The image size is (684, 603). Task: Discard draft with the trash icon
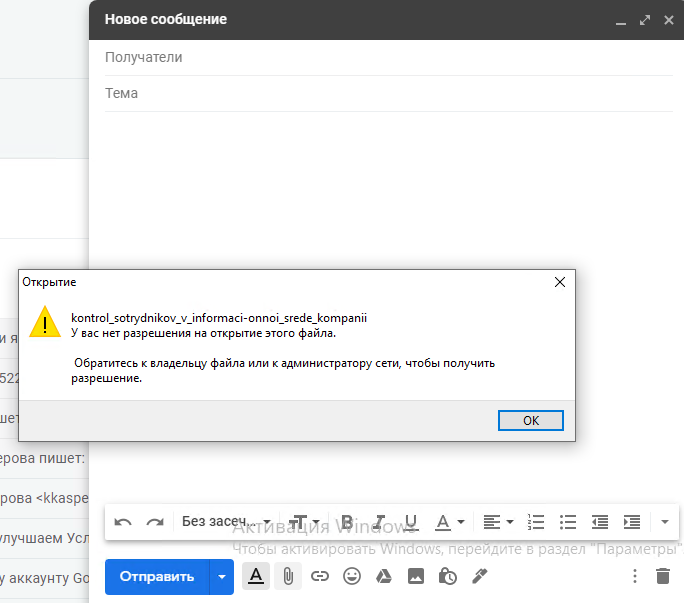click(662, 576)
